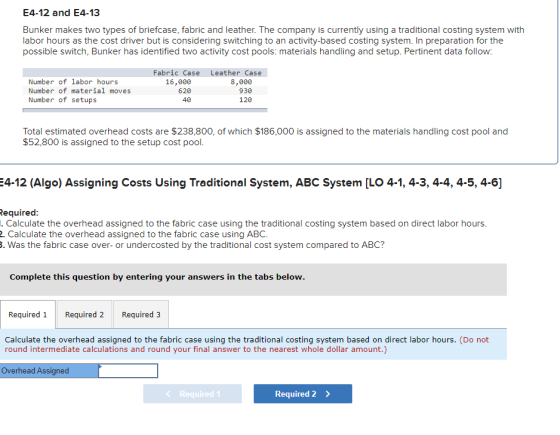
Task: Click the Overhead Assigned input field
Action: coord(128,371)
